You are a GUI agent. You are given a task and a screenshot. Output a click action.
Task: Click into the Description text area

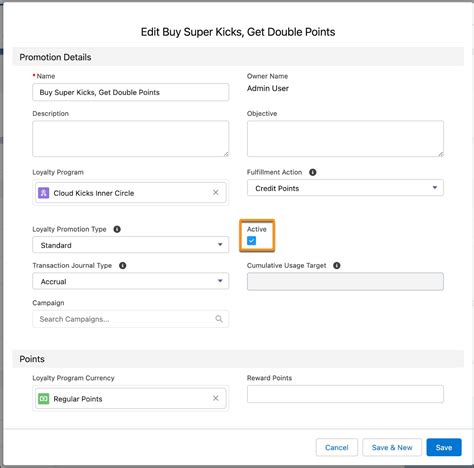[131, 139]
